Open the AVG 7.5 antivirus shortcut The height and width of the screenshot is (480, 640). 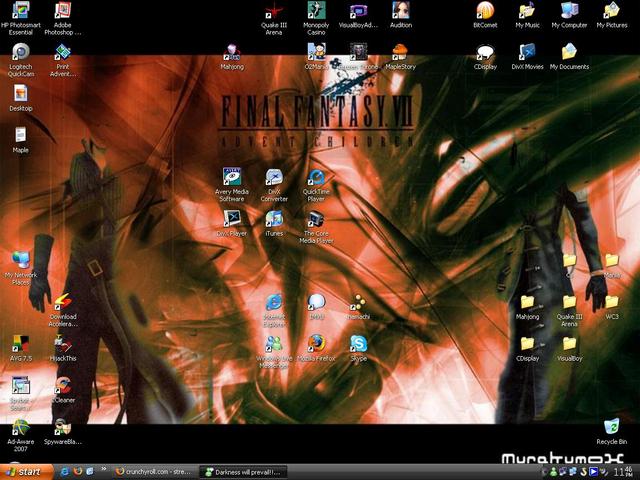[20, 348]
